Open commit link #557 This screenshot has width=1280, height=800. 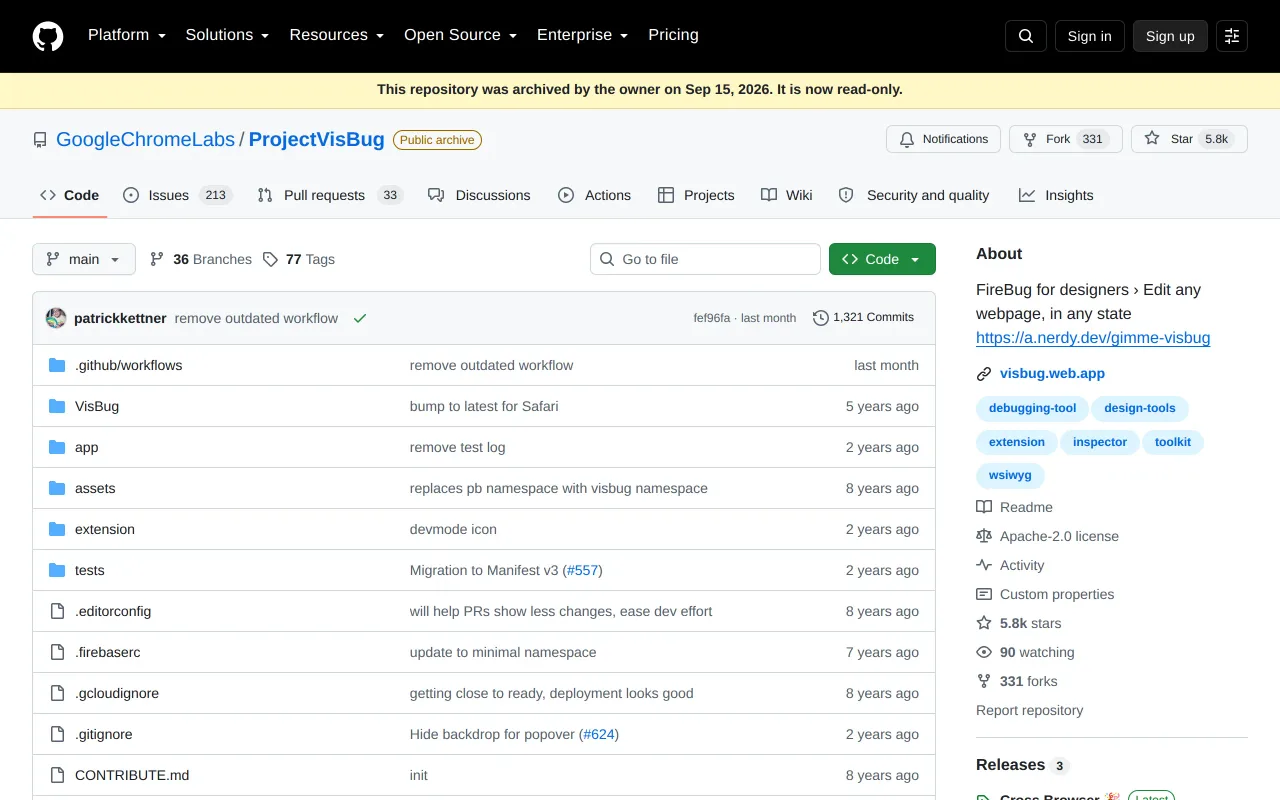tap(583, 570)
